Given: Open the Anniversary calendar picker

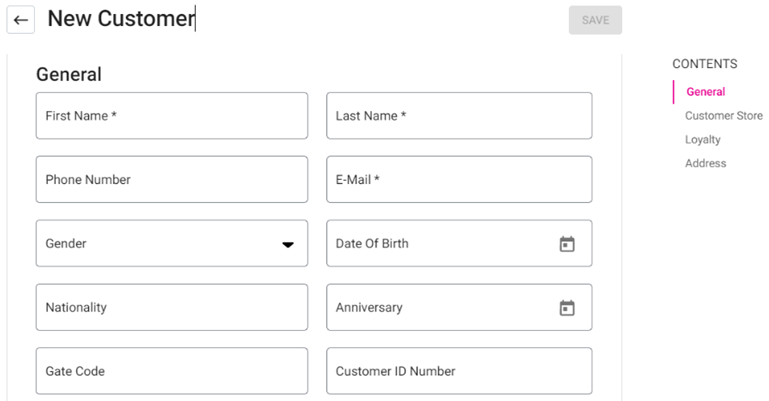Looking at the screenshot, I should click(567, 308).
